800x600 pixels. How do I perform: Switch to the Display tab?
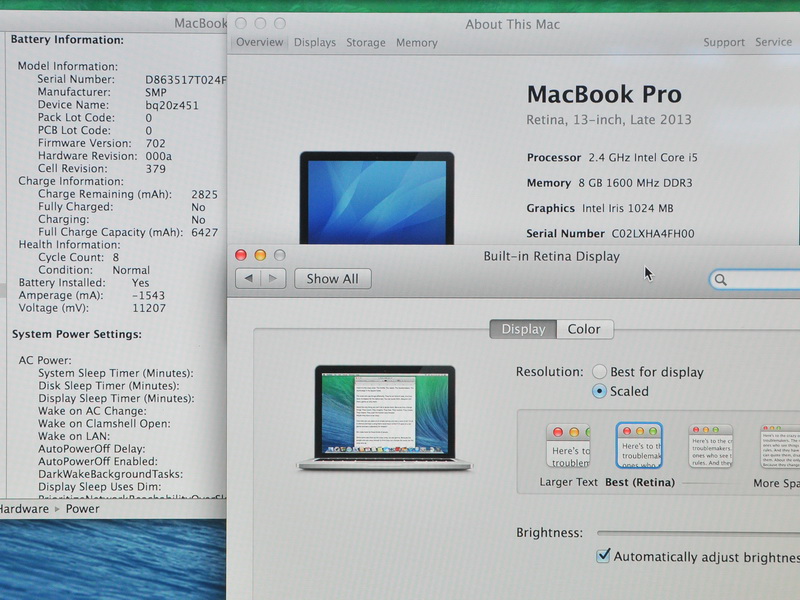tap(523, 329)
